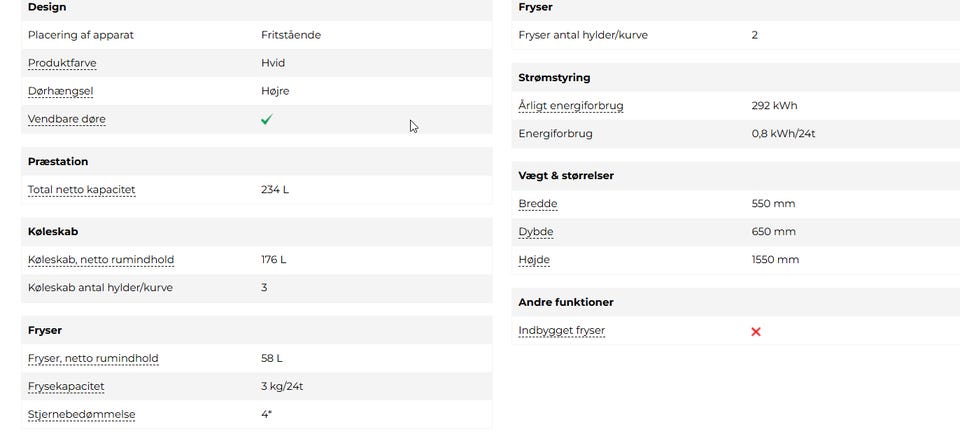Click the Produktfarve term link

(62, 63)
